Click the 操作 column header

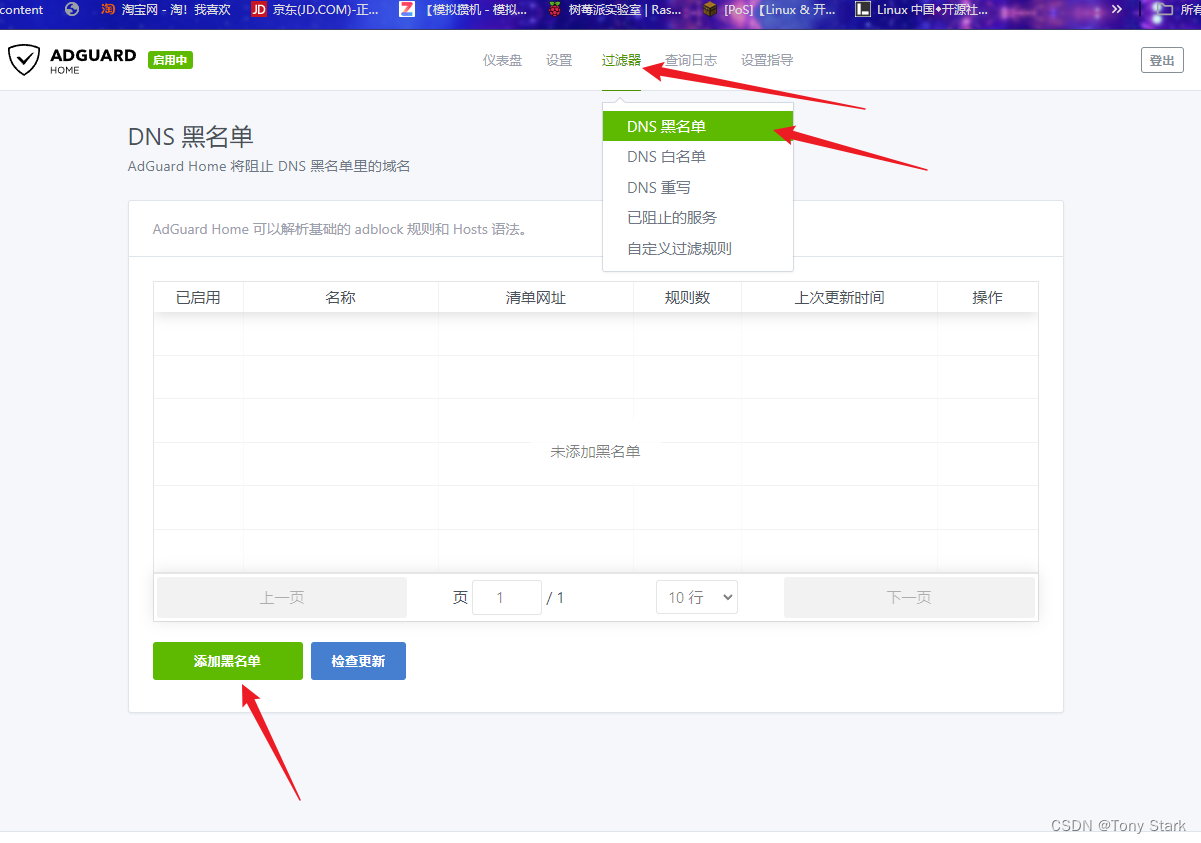[987, 297]
